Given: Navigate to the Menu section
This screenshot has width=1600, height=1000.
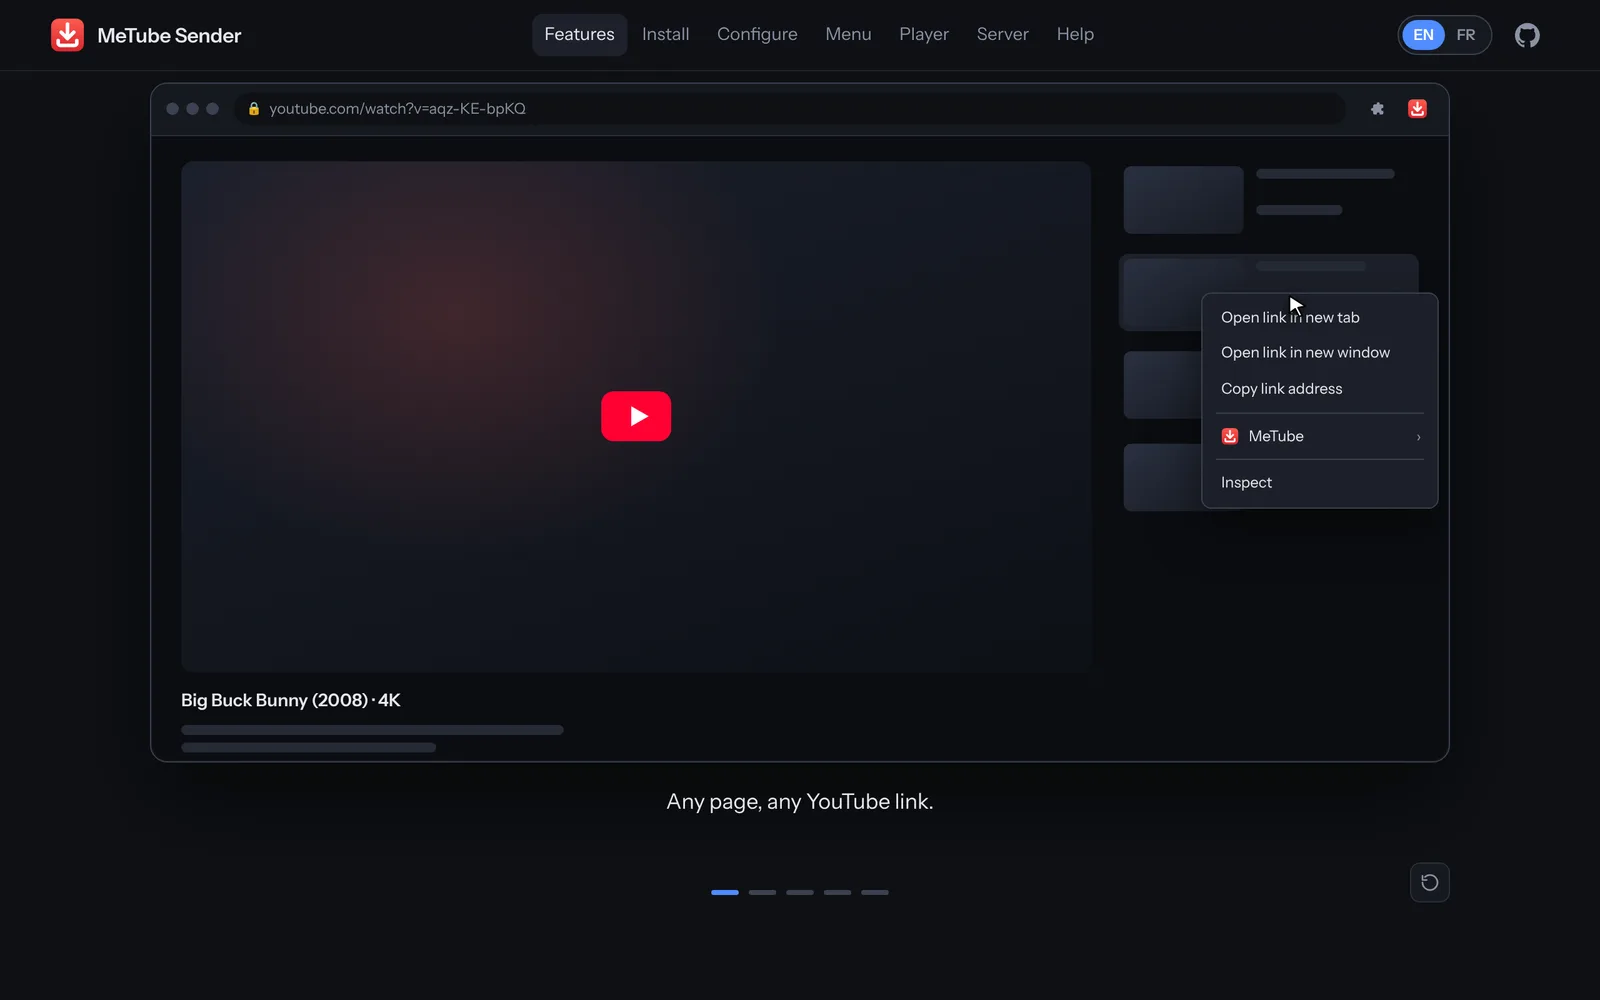Looking at the screenshot, I should 848,35.
